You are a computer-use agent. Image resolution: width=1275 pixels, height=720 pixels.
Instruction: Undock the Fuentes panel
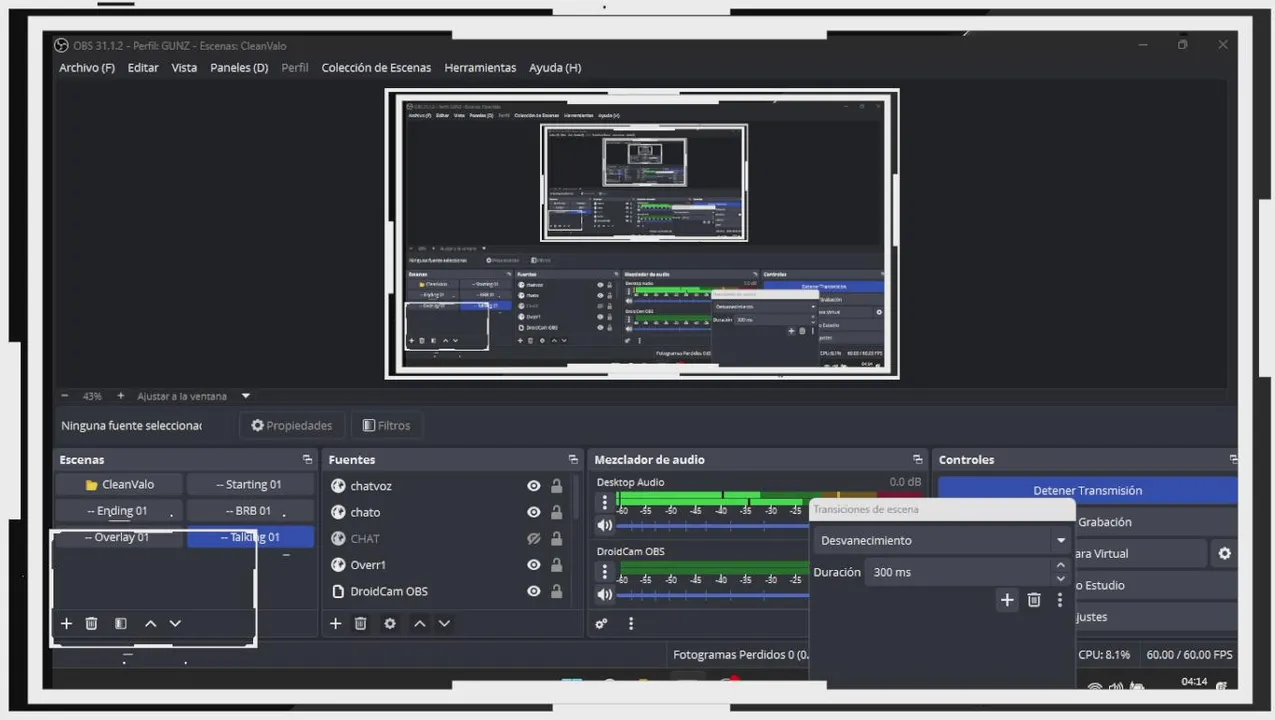(573, 459)
